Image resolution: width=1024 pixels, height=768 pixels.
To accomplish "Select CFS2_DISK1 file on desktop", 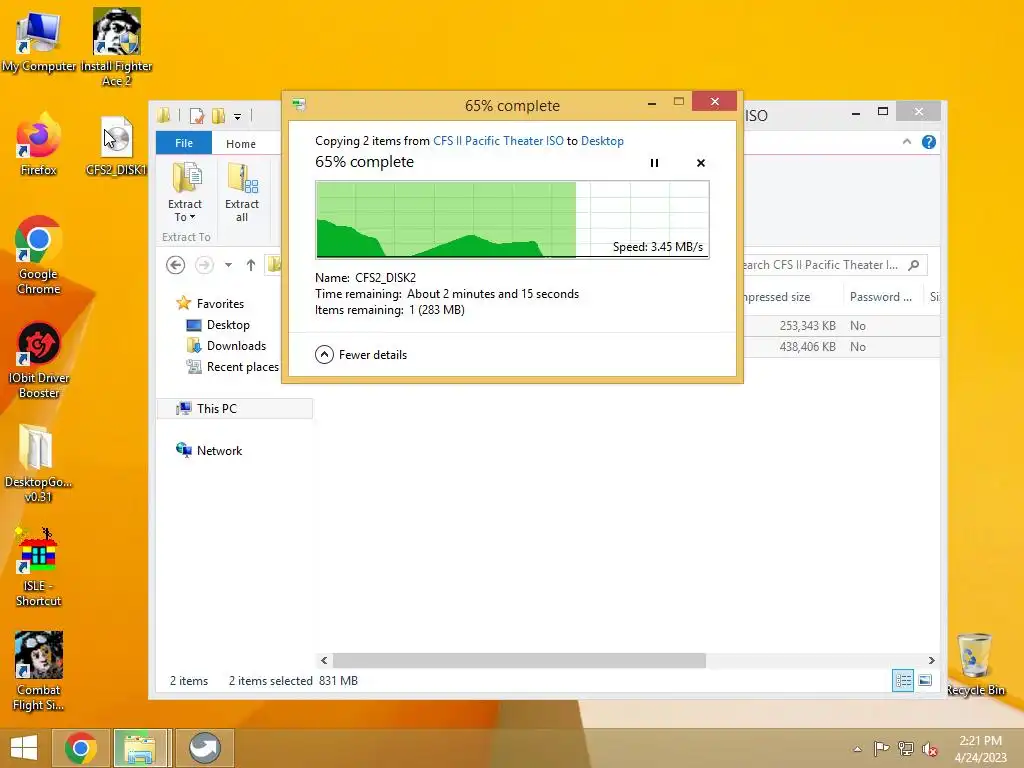I will [x=116, y=145].
